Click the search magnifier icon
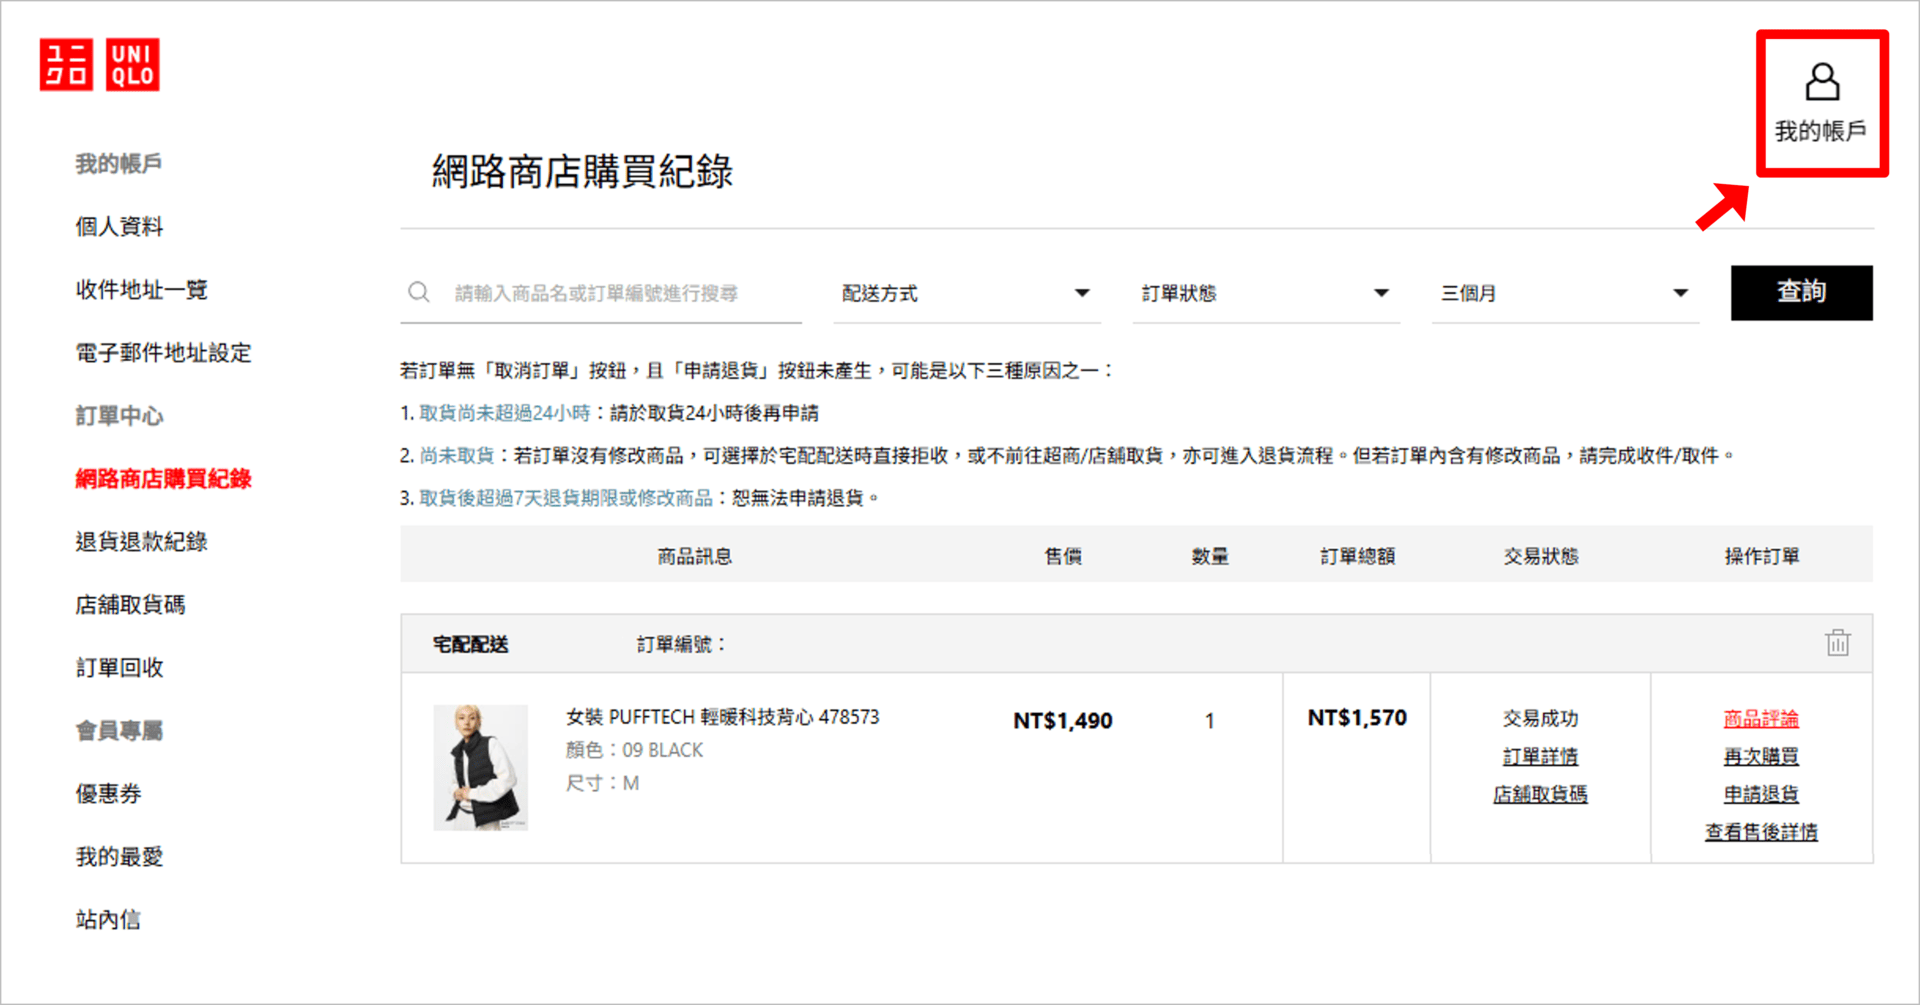The height and width of the screenshot is (1005, 1920). click(x=418, y=291)
